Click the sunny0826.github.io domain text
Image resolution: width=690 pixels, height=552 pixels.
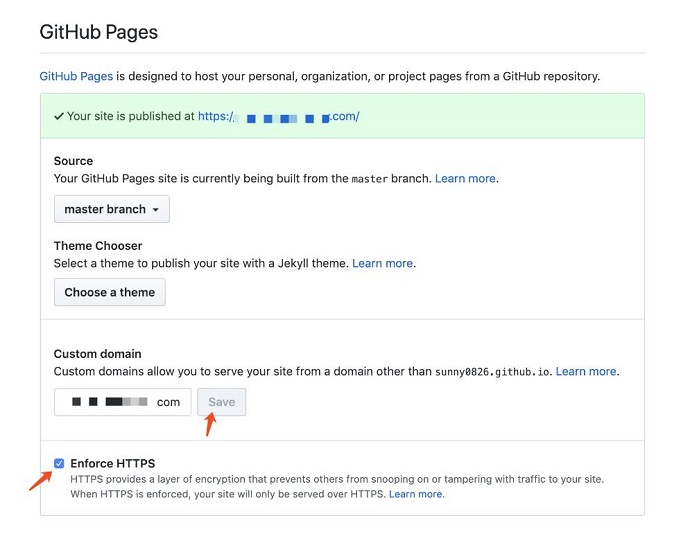[492, 371]
